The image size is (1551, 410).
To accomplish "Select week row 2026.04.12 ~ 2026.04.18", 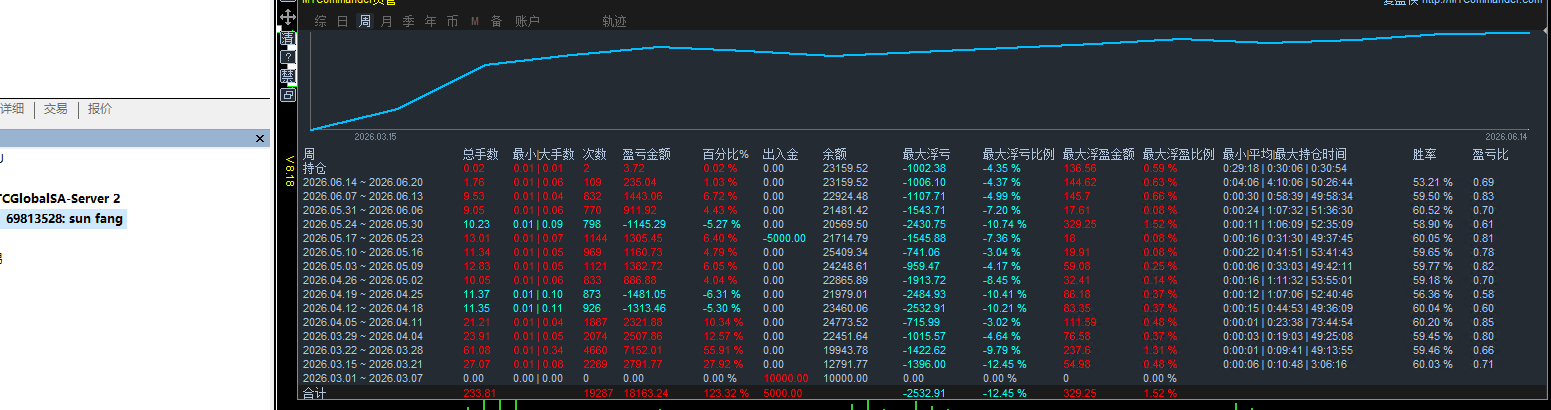I will pyautogui.click(x=362, y=308).
